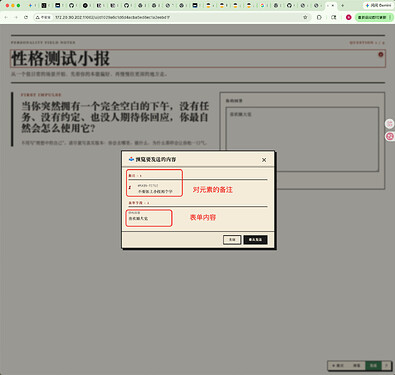
Task: Click the browser address bar URL
Action: tap(112, 17)
